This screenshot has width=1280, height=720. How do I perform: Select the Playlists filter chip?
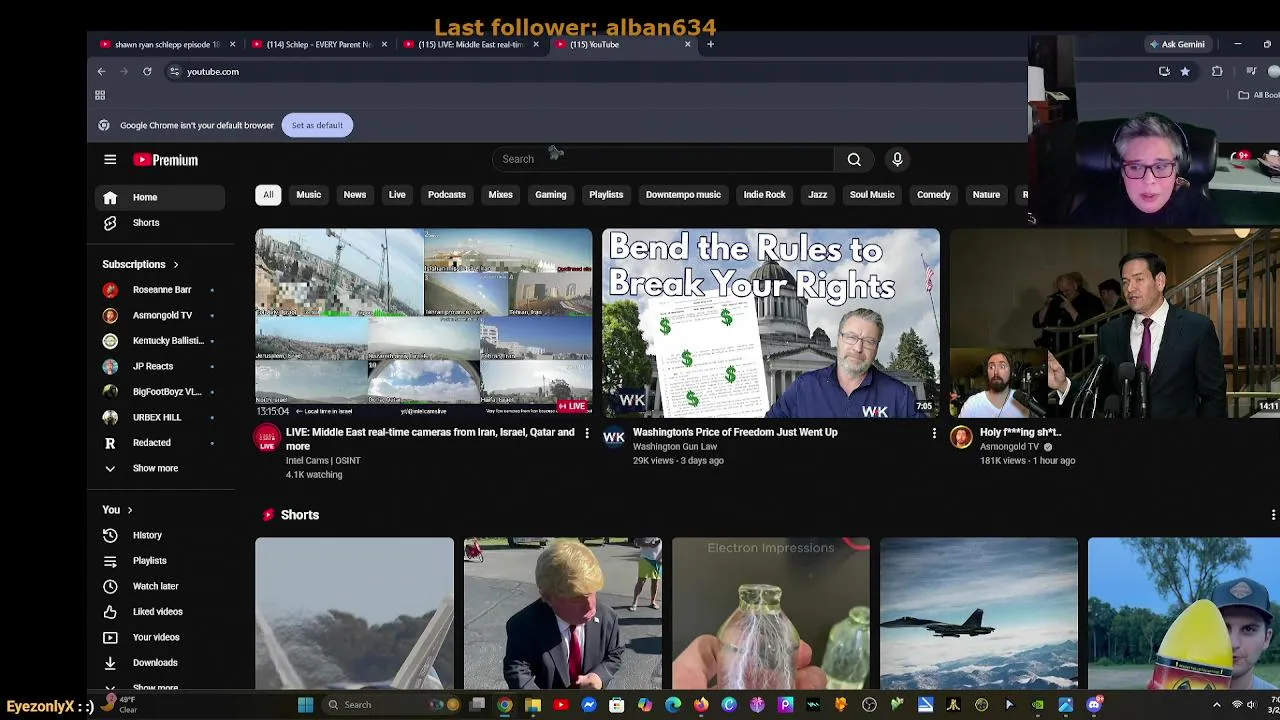click(606, 195)
